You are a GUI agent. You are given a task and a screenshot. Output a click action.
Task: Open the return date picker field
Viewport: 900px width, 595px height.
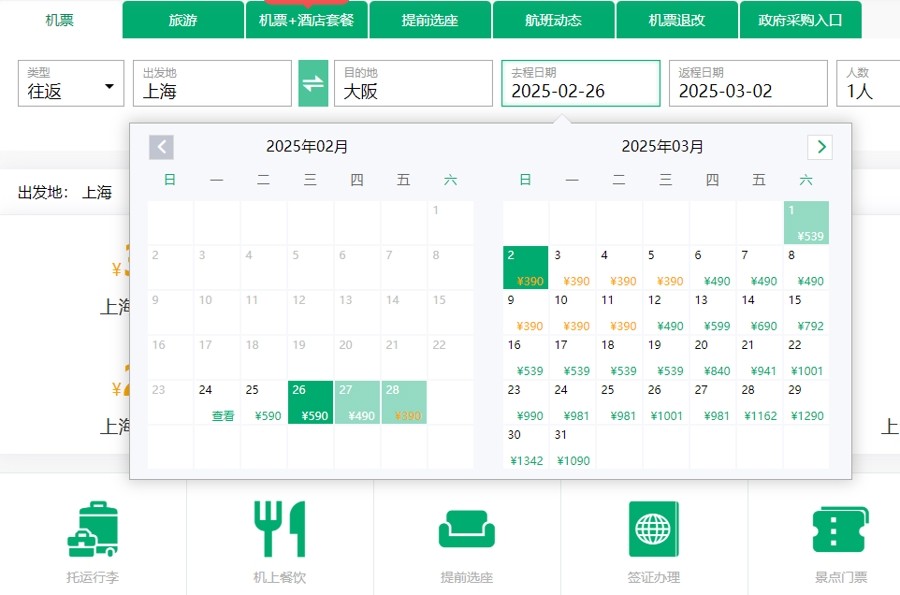click(747, 83)
